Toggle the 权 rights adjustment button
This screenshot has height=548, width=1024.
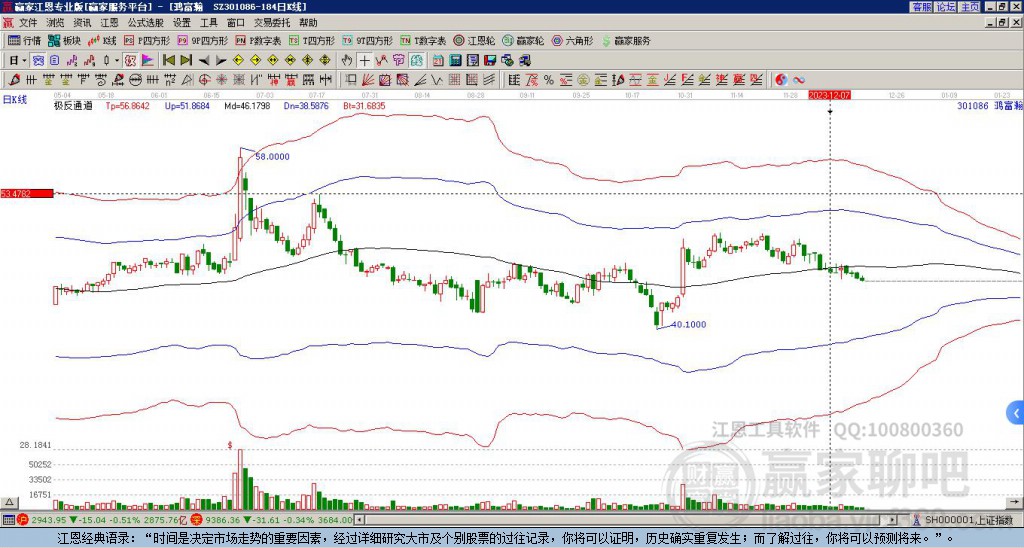tap(130, 61)
